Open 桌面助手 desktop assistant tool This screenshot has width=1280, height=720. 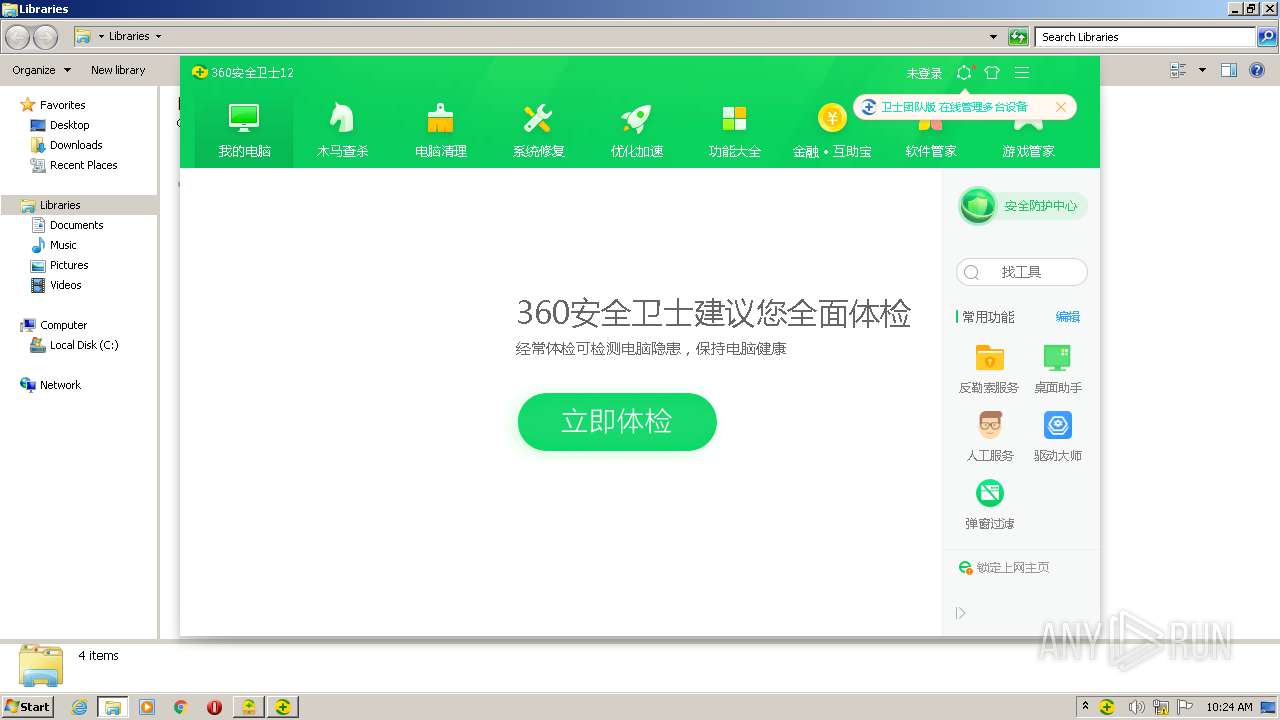[1057, 368]
